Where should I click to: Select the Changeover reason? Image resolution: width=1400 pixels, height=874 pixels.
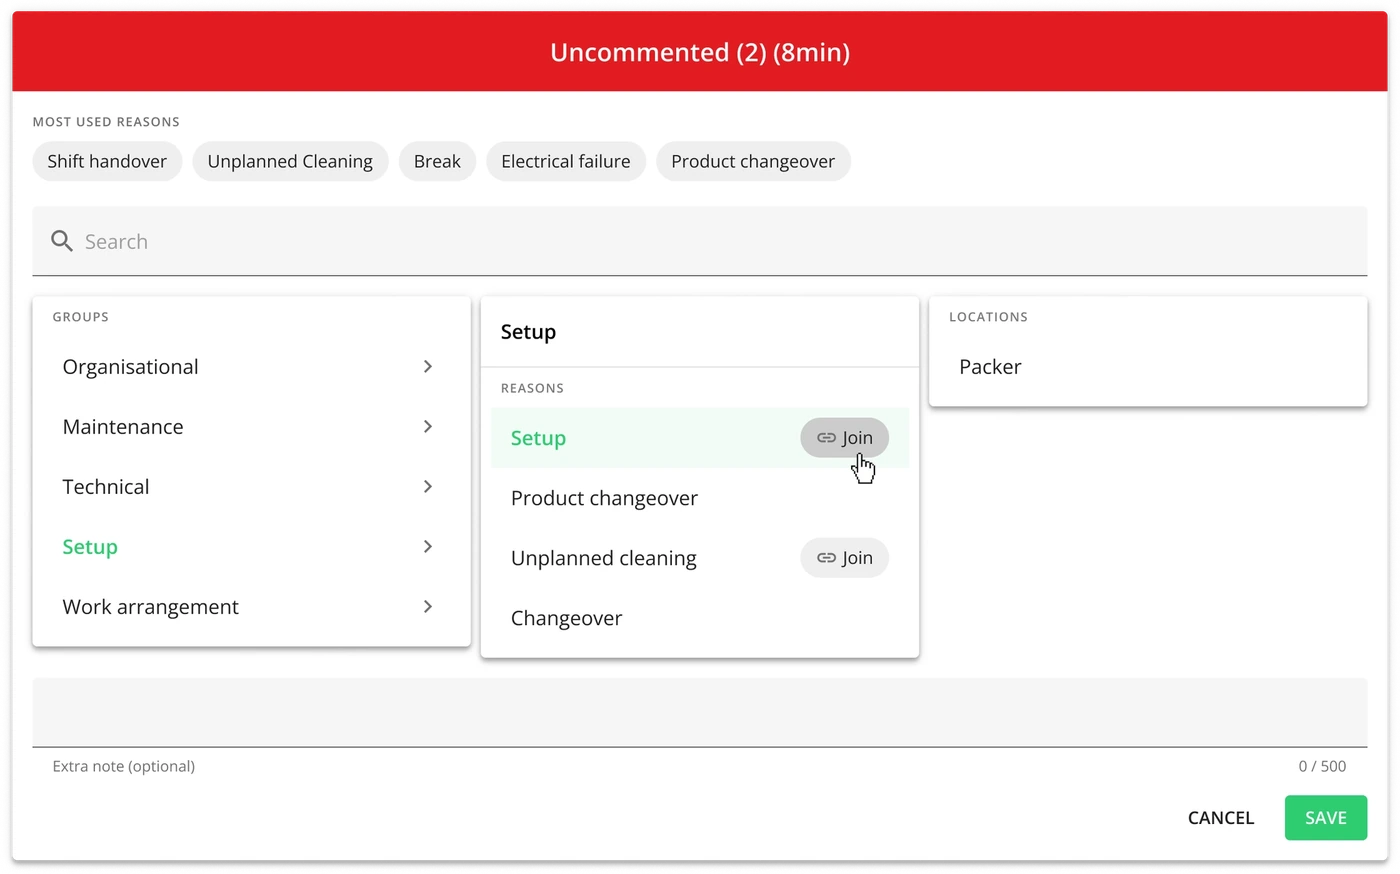tap(700, 618)
